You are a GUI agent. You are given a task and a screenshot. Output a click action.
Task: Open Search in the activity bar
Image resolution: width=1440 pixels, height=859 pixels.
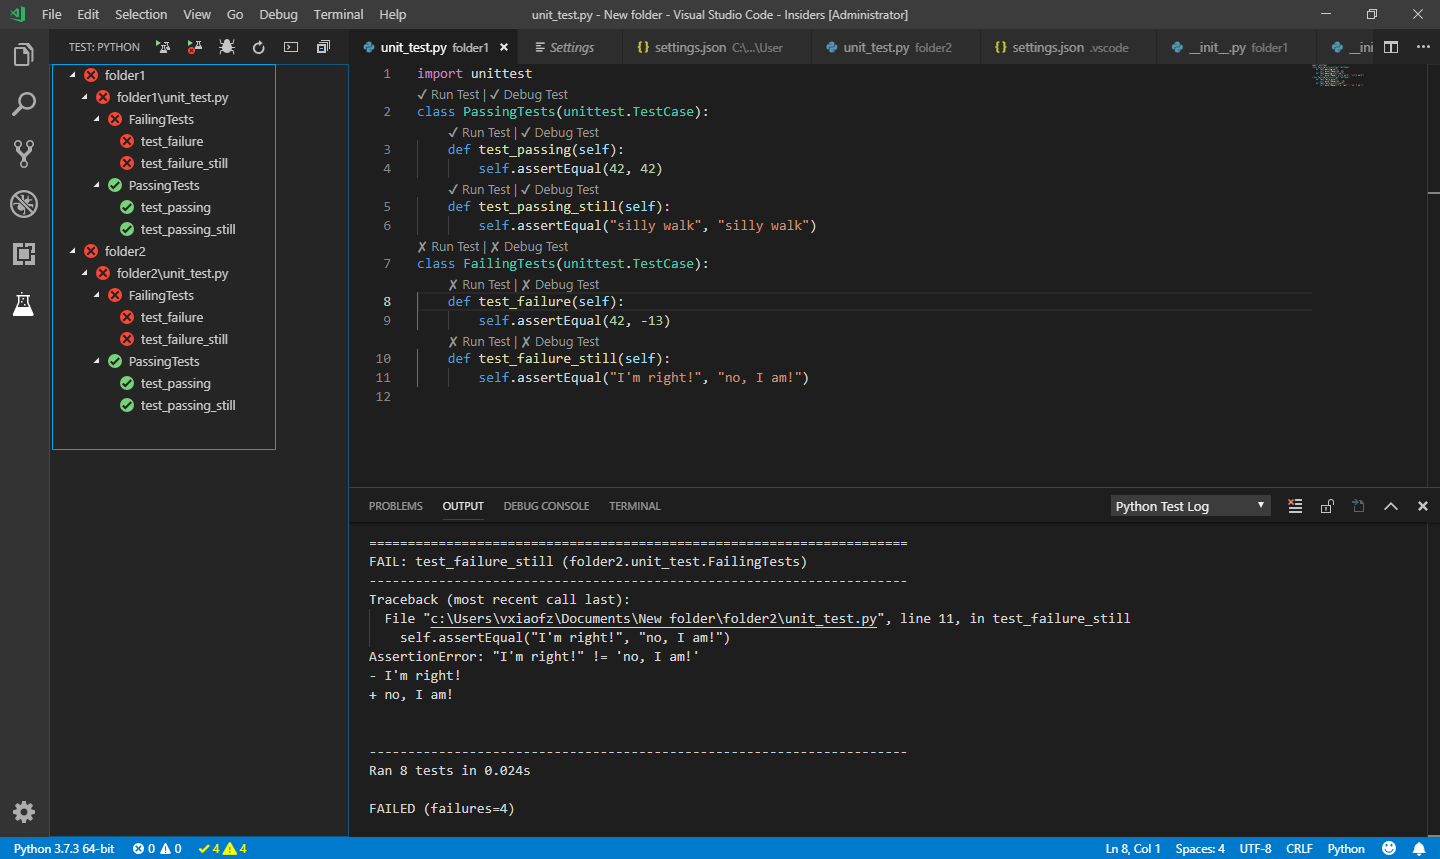click(x=23, y=104)
